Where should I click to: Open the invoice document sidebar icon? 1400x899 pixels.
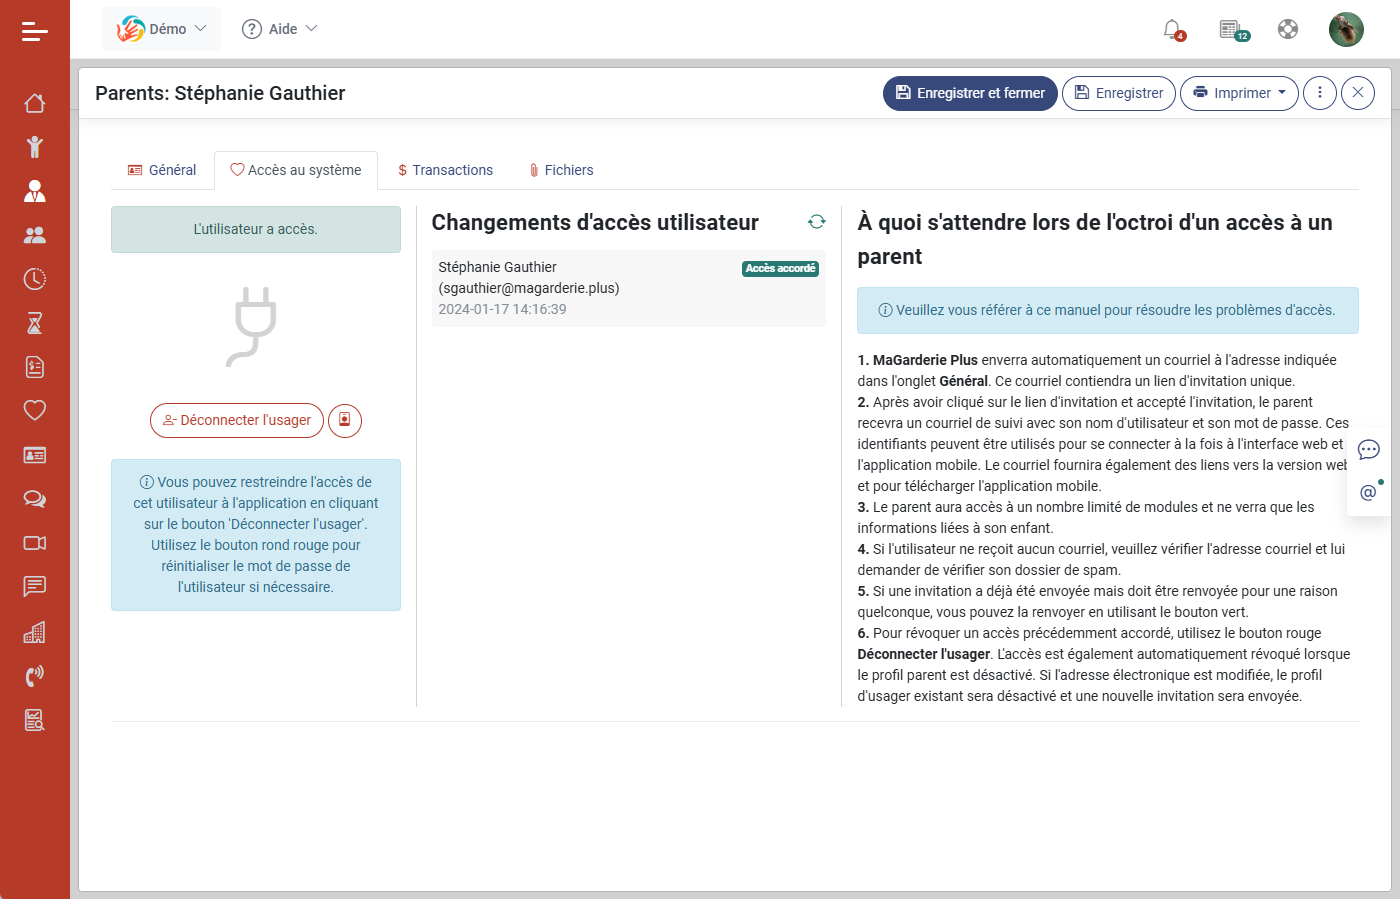coord(35,367)
